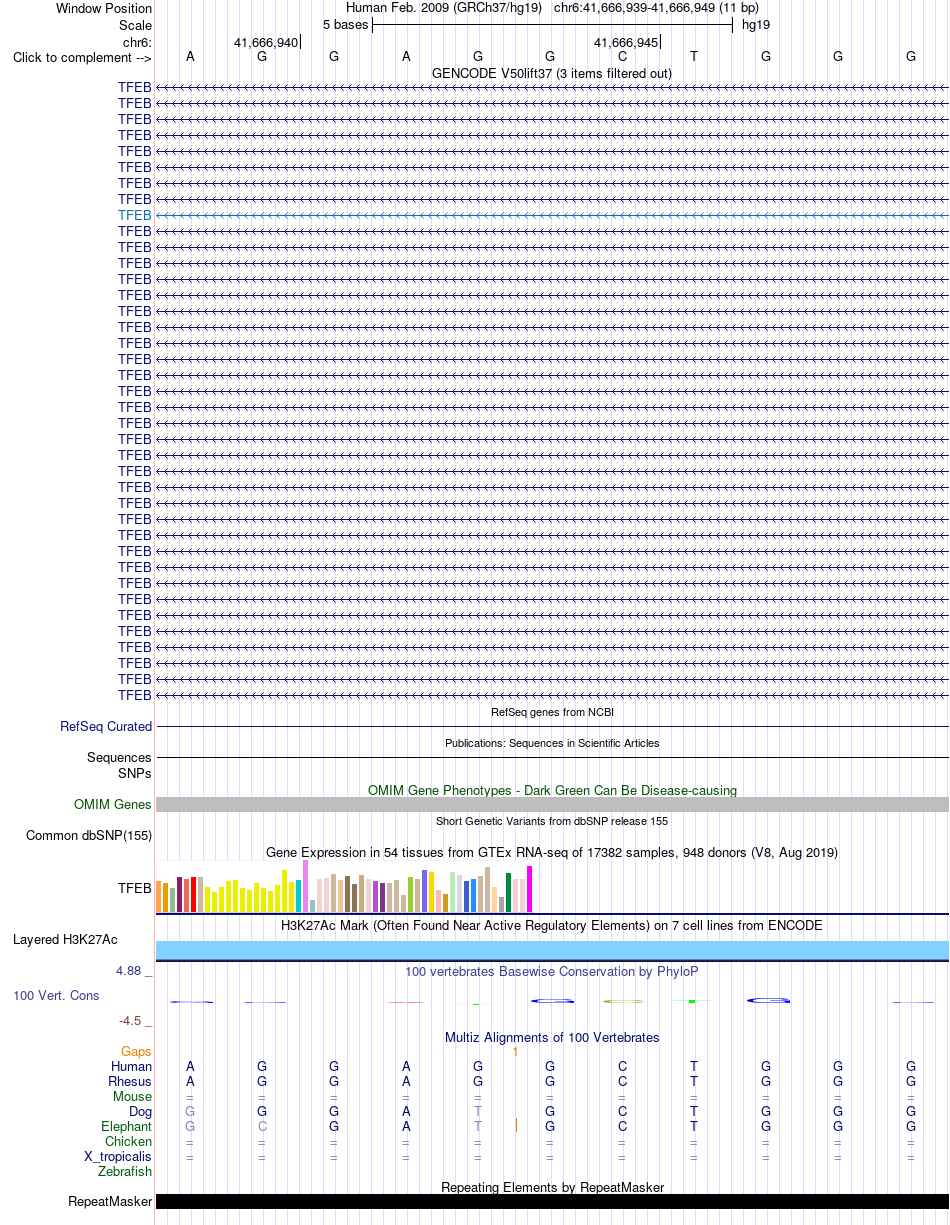Click the Mouse alignment row label
The width and height of the screenshot is (950, 1225).
(x=132, y=1097)
